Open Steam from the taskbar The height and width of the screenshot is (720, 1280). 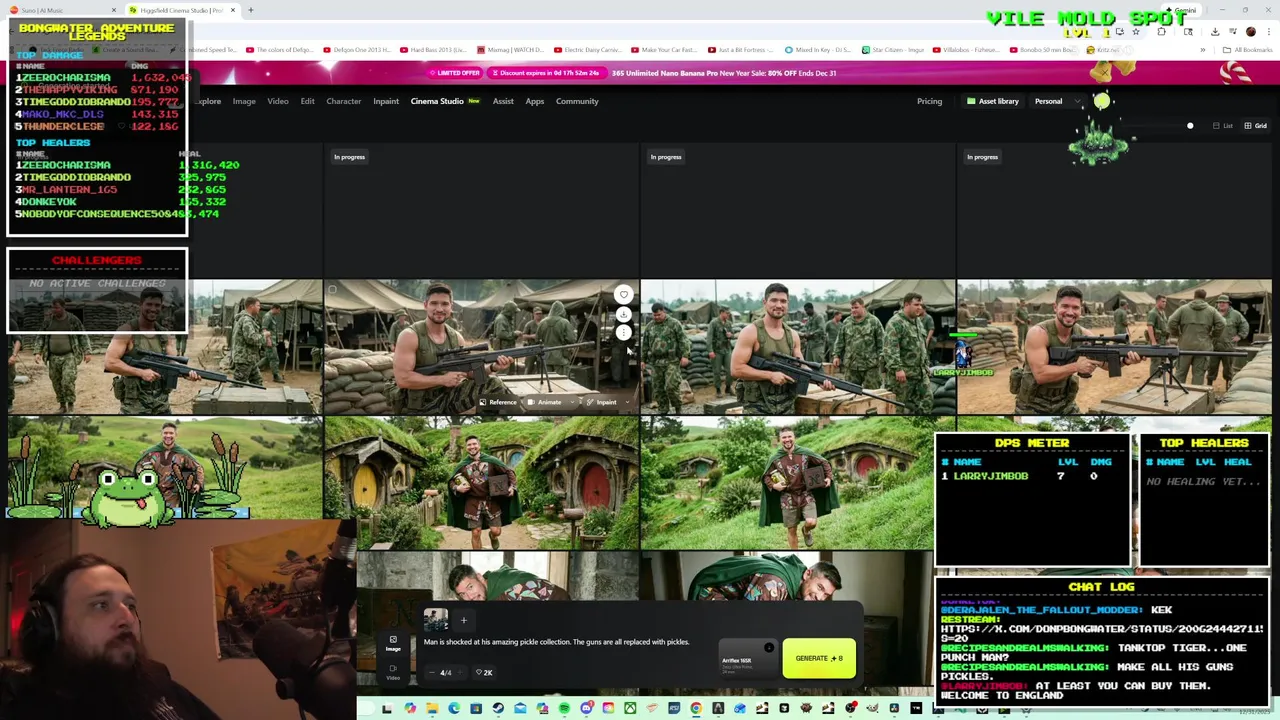pos(498,709)
